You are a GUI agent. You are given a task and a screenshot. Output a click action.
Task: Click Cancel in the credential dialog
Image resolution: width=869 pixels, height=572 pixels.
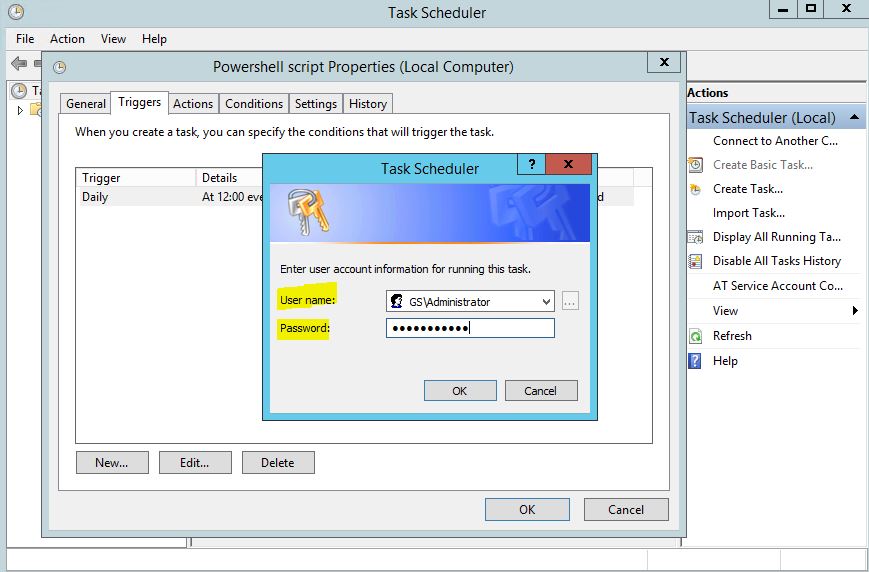[x=541, y=391]
